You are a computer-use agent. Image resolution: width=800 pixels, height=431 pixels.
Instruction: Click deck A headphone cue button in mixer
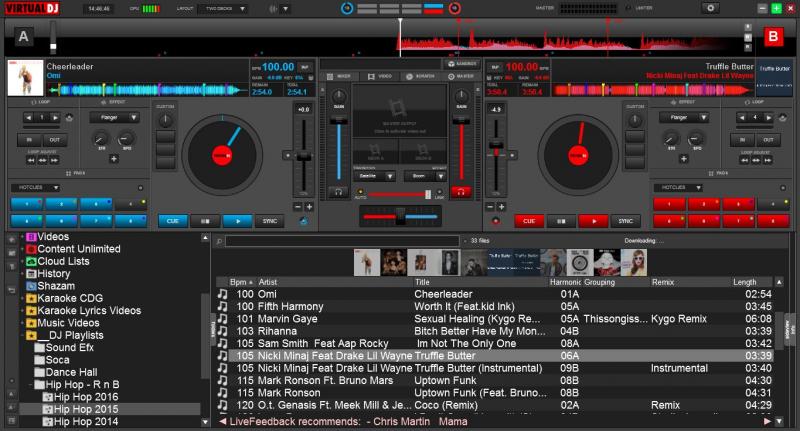[x=338, y=192]
